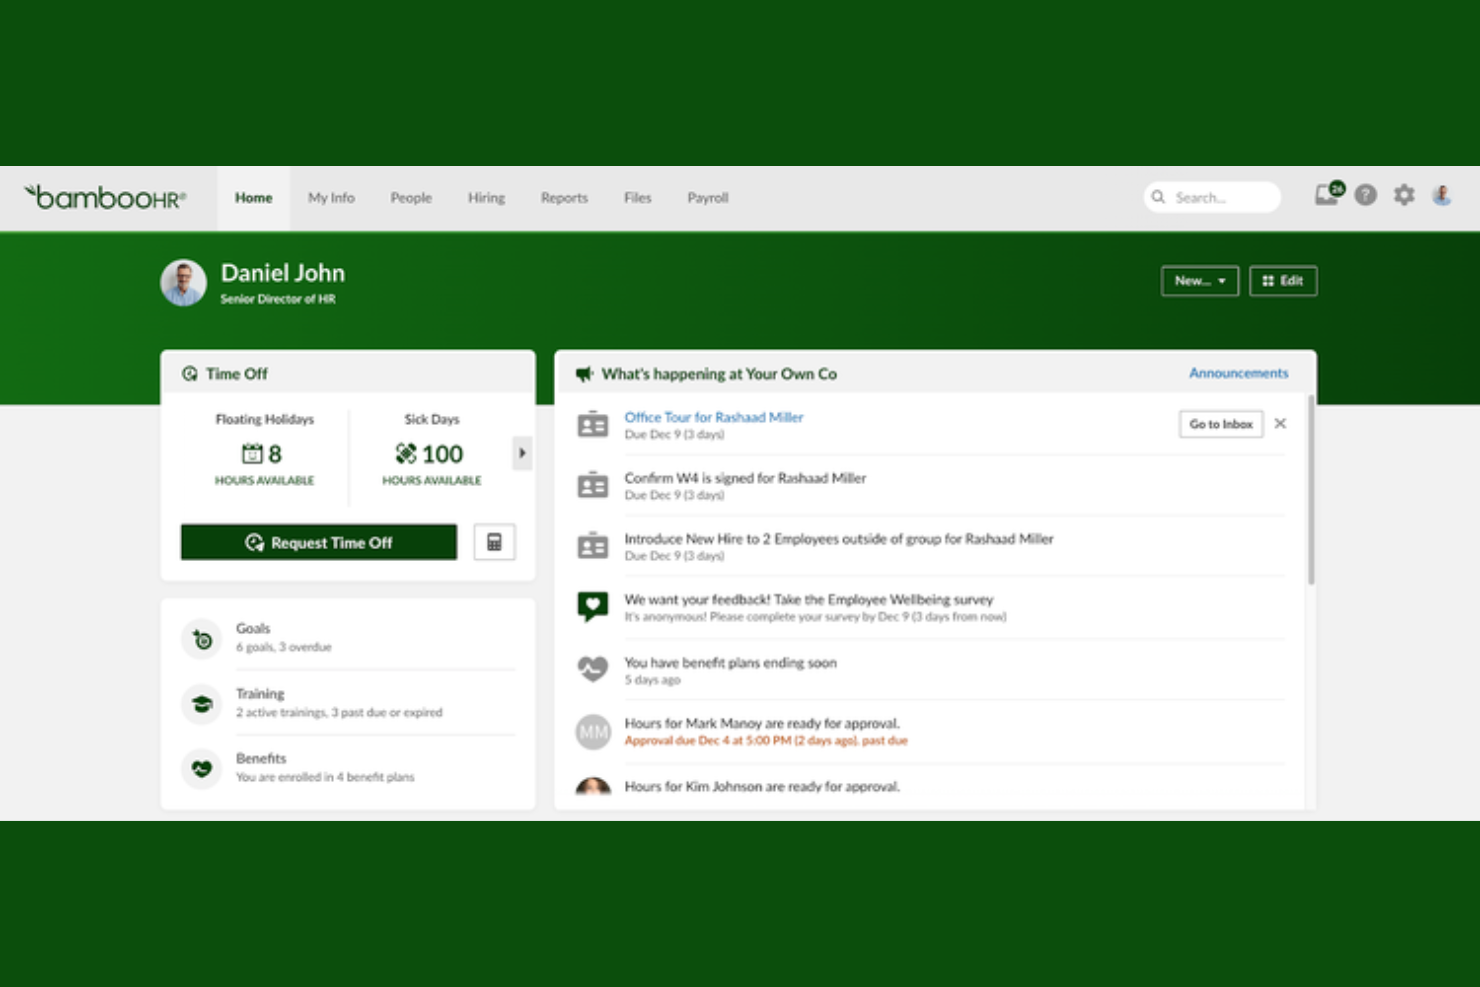Open the Hiring section
The image size is (1480, 987).
point(486,197)
